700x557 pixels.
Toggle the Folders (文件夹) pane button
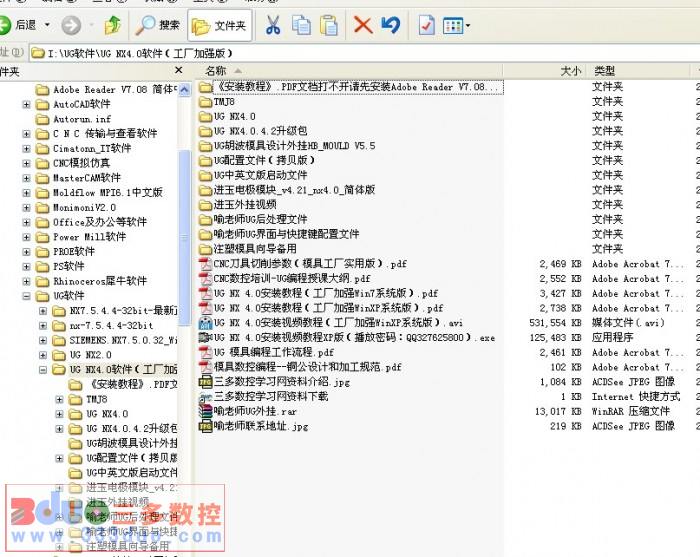220,26
